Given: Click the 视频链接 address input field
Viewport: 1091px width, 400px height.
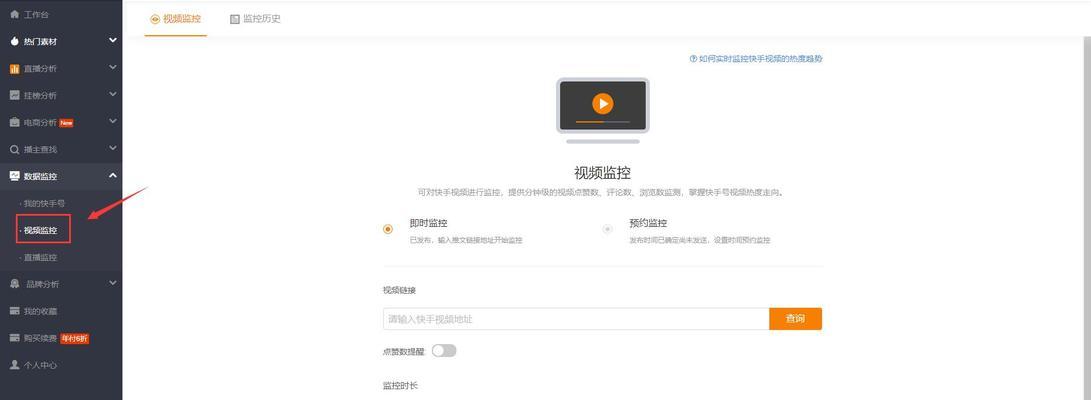Looking at the screenshot, I should tap(576, 319).
